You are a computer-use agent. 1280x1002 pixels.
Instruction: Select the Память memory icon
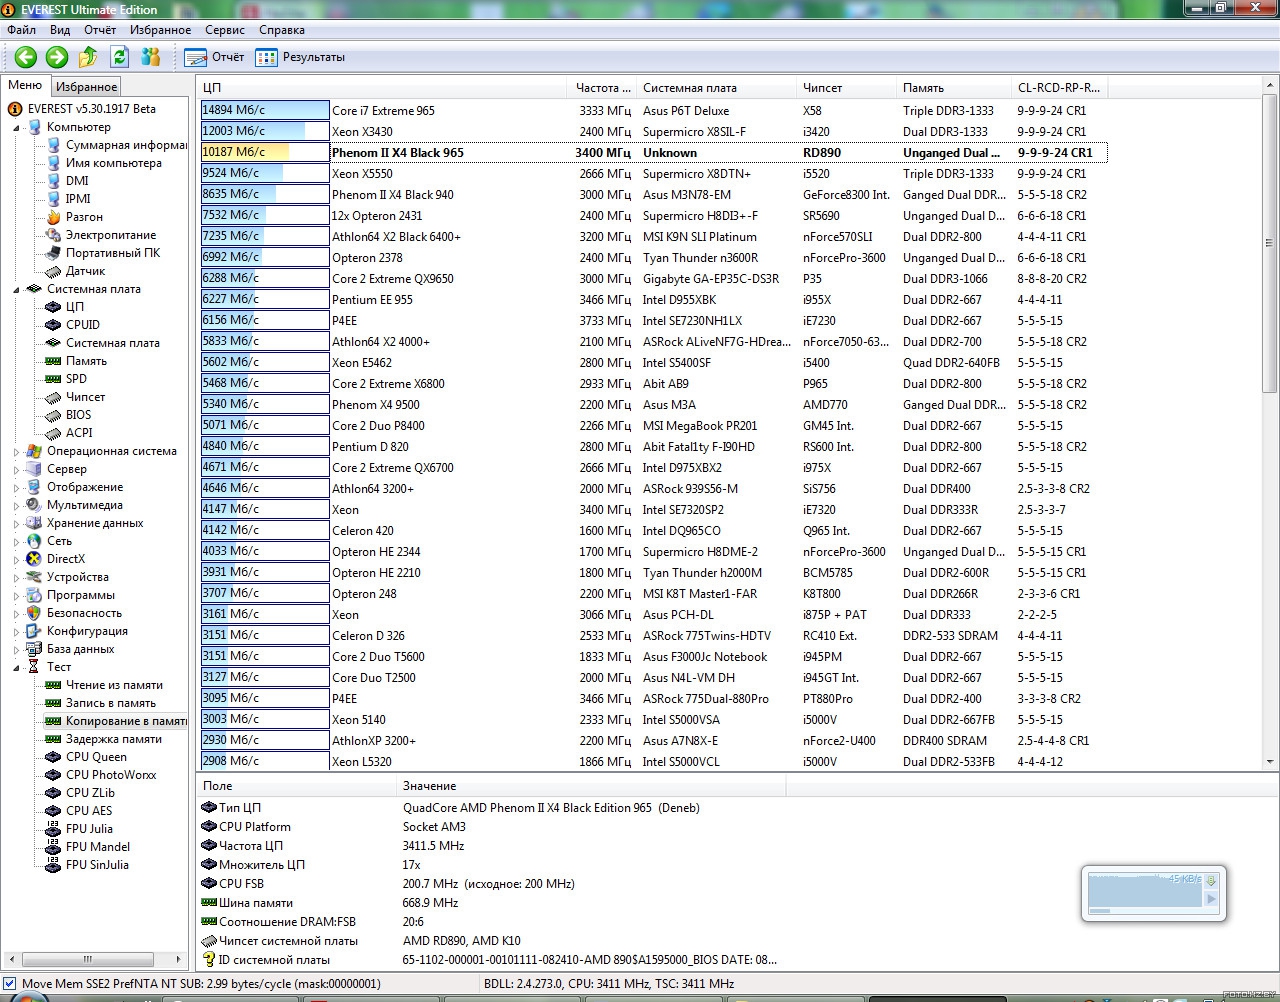click(54, 361)
